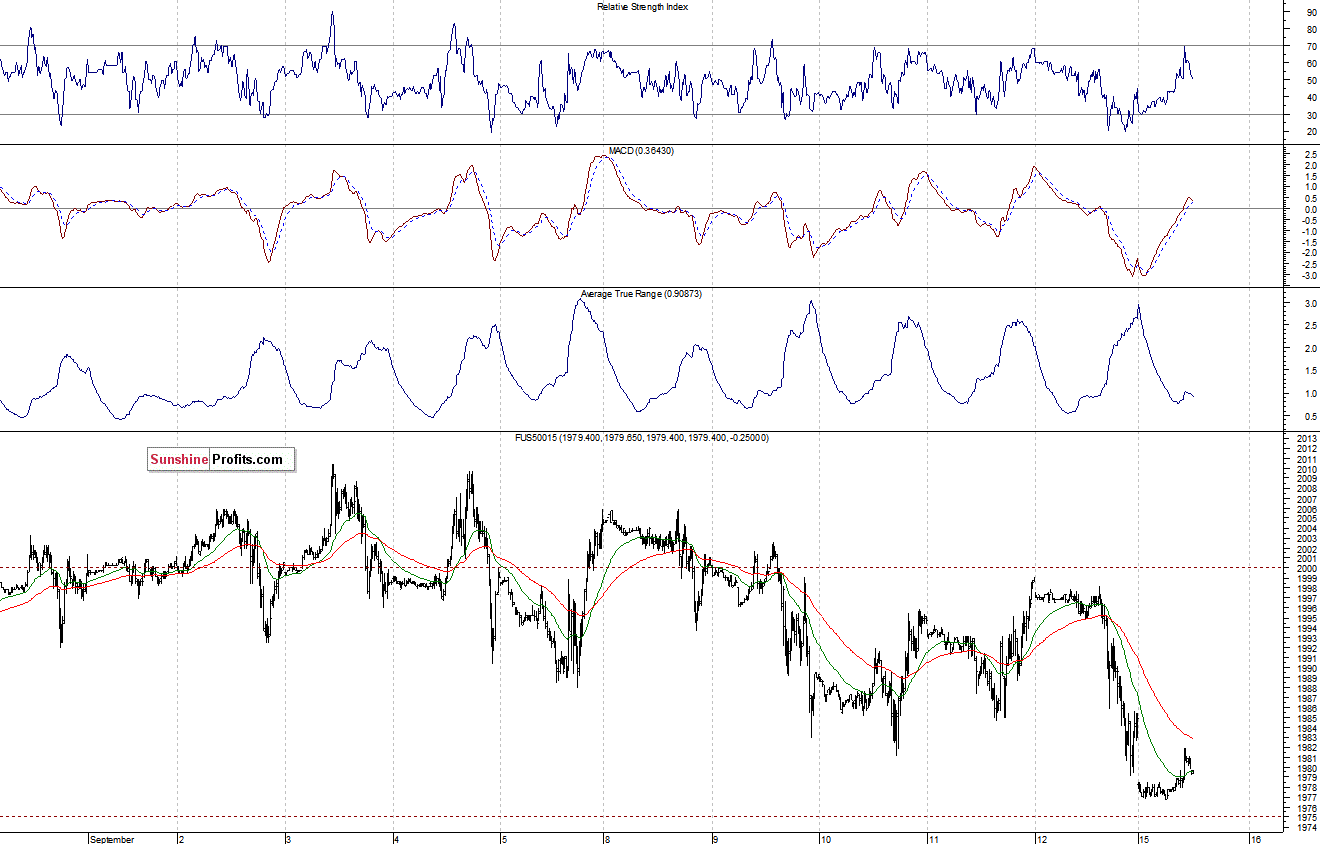Click date label "11" on the time axis

[x=932, y=839]
